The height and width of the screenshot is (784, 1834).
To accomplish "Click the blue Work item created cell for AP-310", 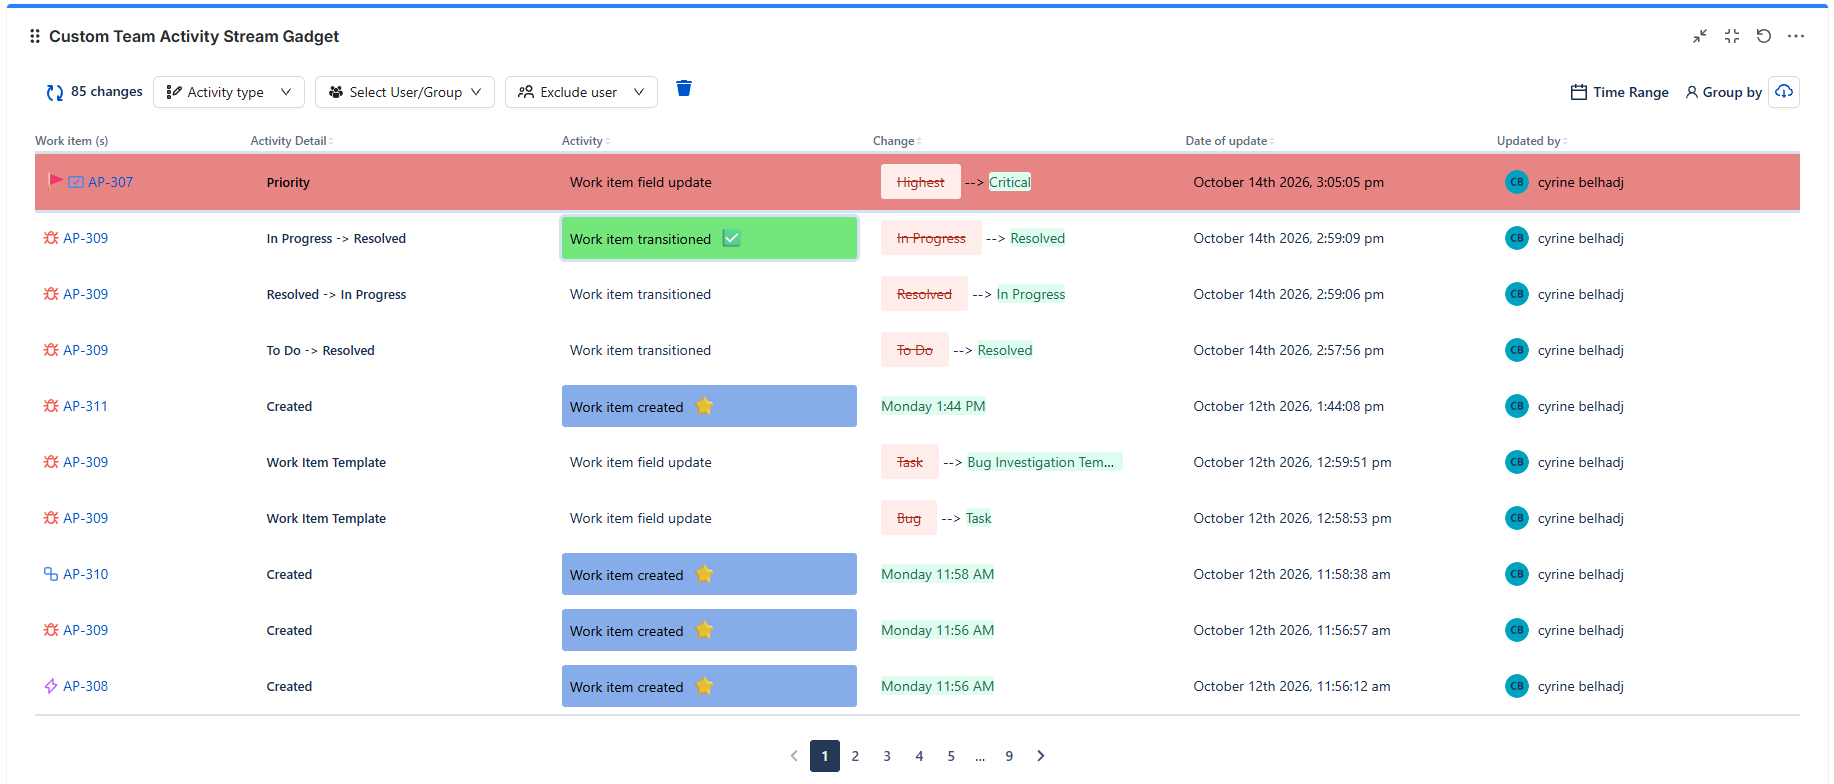I will tap(709, 574).
